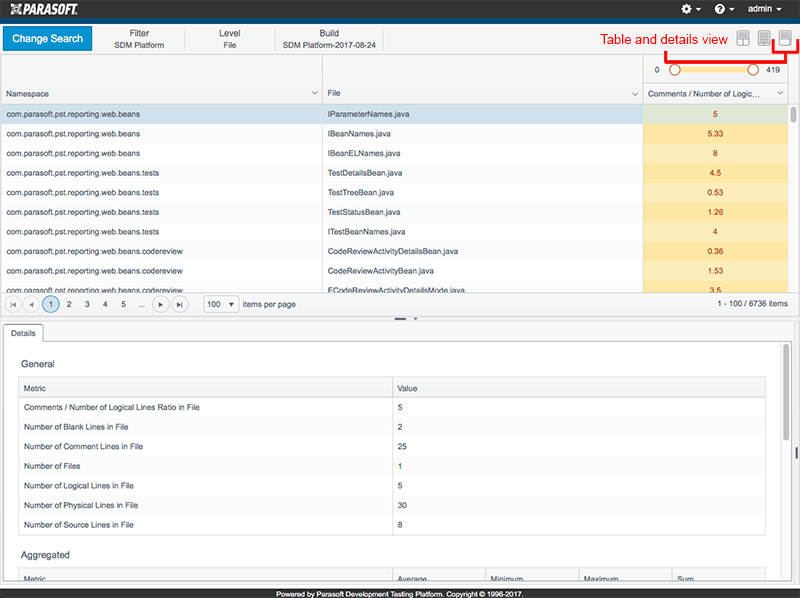Click the results table vertical scrollbar
The height and width of the screenshot is (598, 800).
point(793,114)
